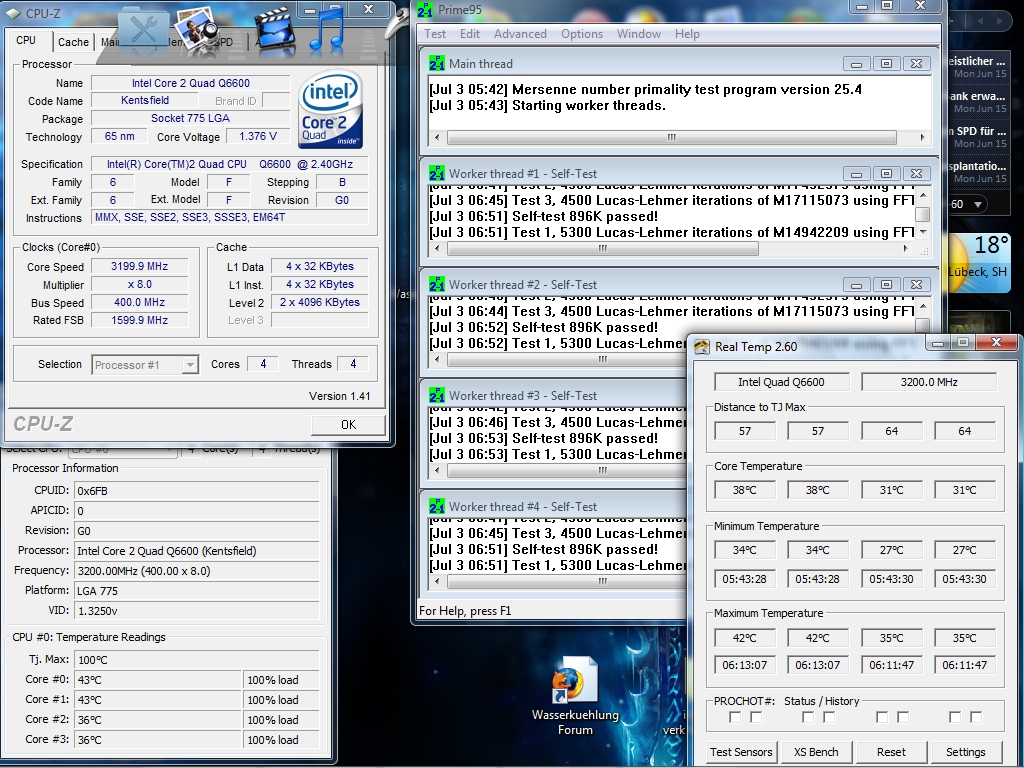Click the Test Sensors button in Real Temp
Screen dimensions: 1024x768
(x=741, y=752)
